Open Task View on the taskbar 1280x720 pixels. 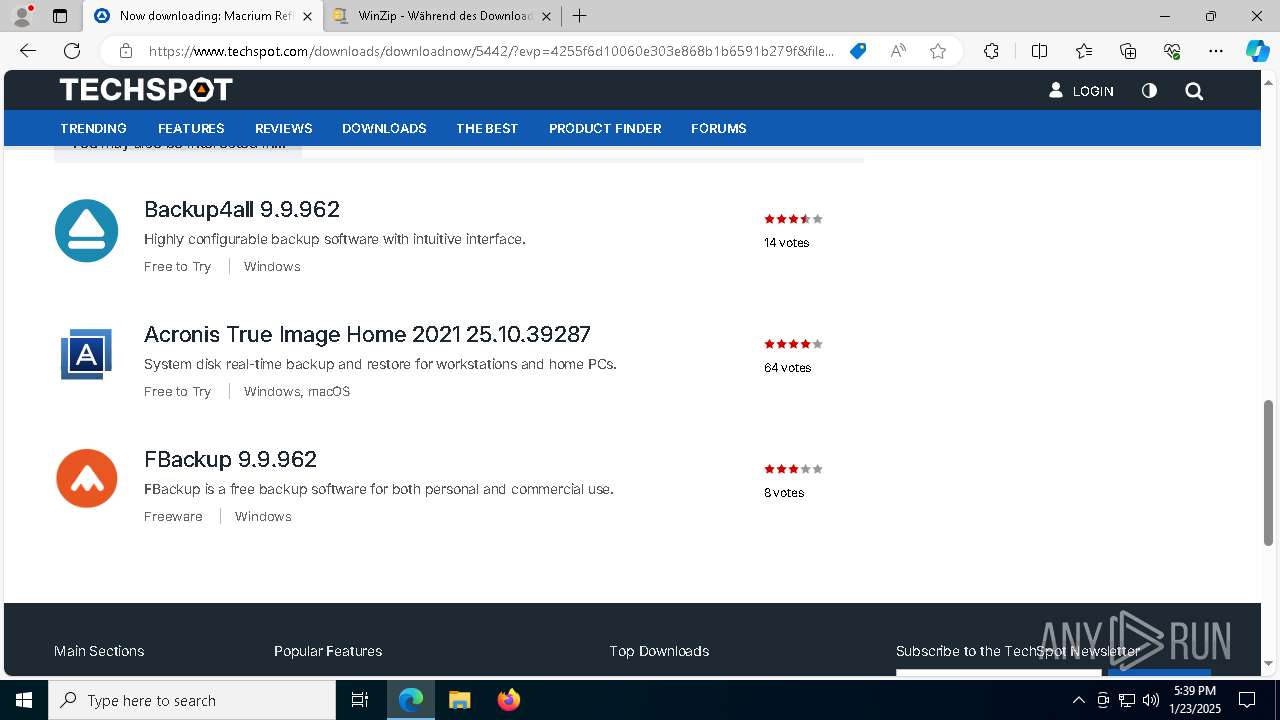[x=360, y=700]
